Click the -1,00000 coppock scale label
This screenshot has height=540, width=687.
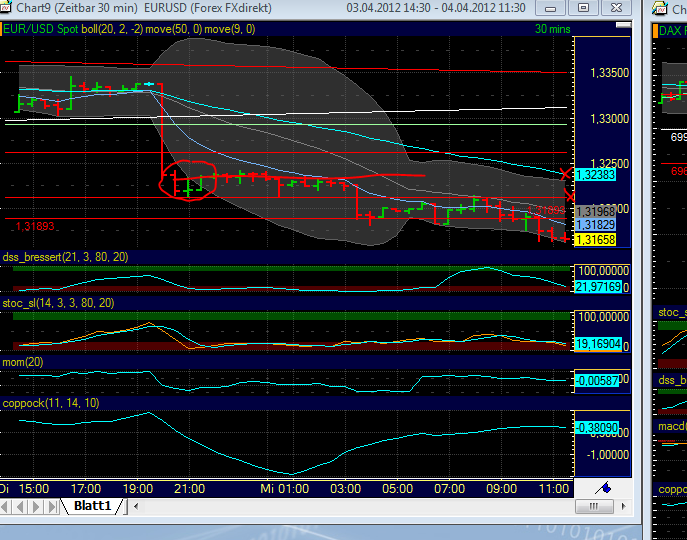[608, 455]
